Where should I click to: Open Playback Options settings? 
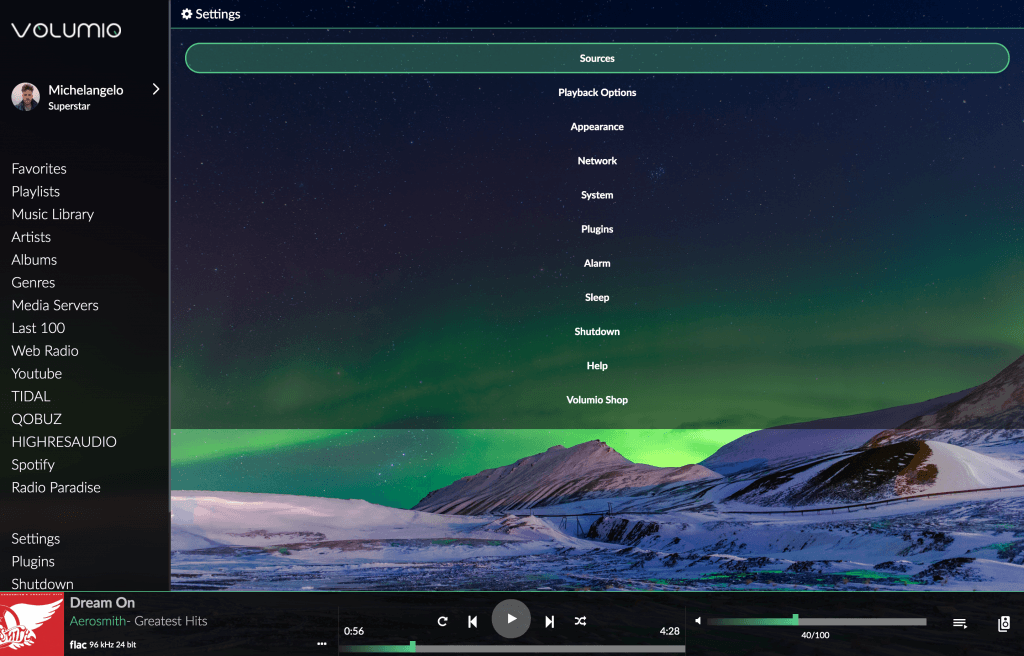click(x=596, y=92)
